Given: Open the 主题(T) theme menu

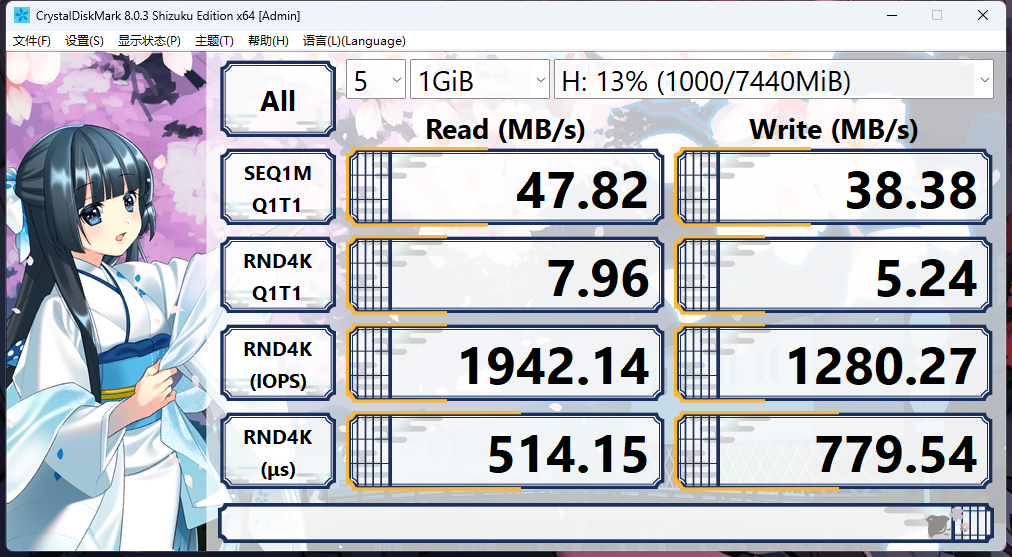Looking at the screenshot, I should click(x=214, y=41).
